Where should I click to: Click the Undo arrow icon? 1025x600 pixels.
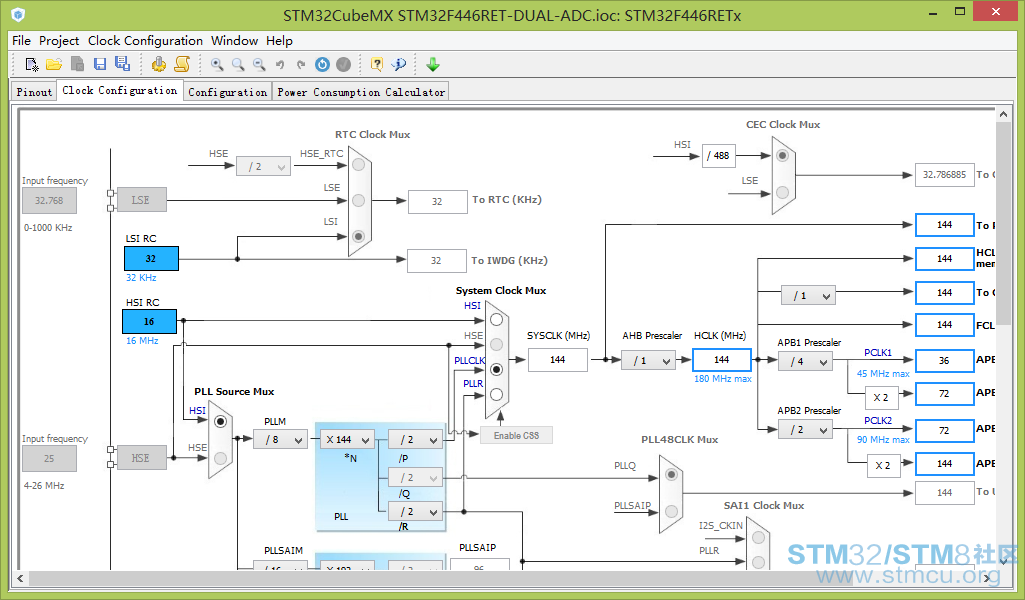point(280,64)
